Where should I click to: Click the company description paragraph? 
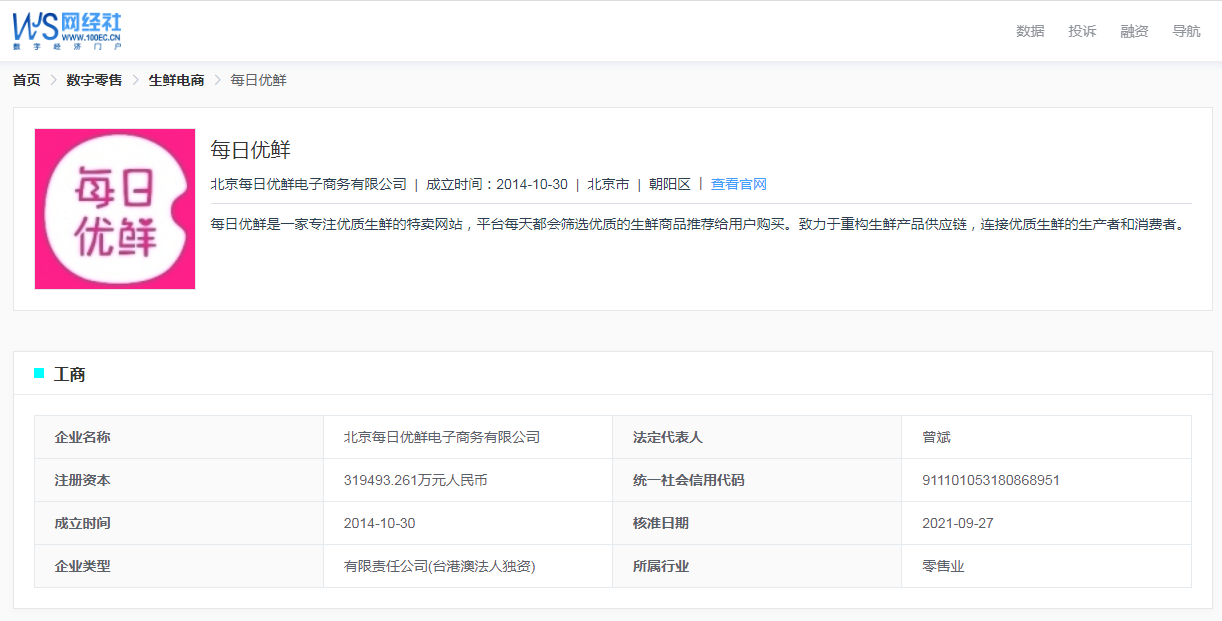coord(698,224)
